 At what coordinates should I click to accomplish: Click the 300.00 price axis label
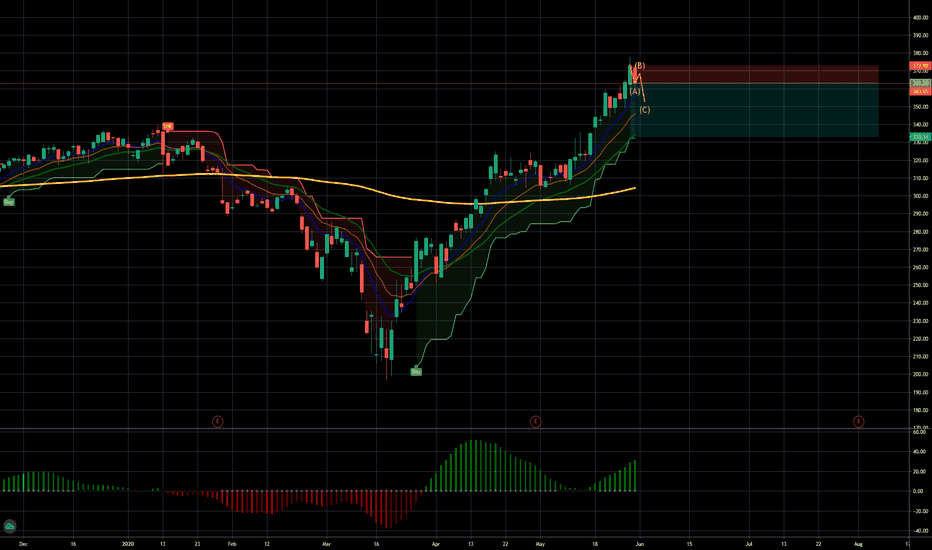click(x=920, y=196)
